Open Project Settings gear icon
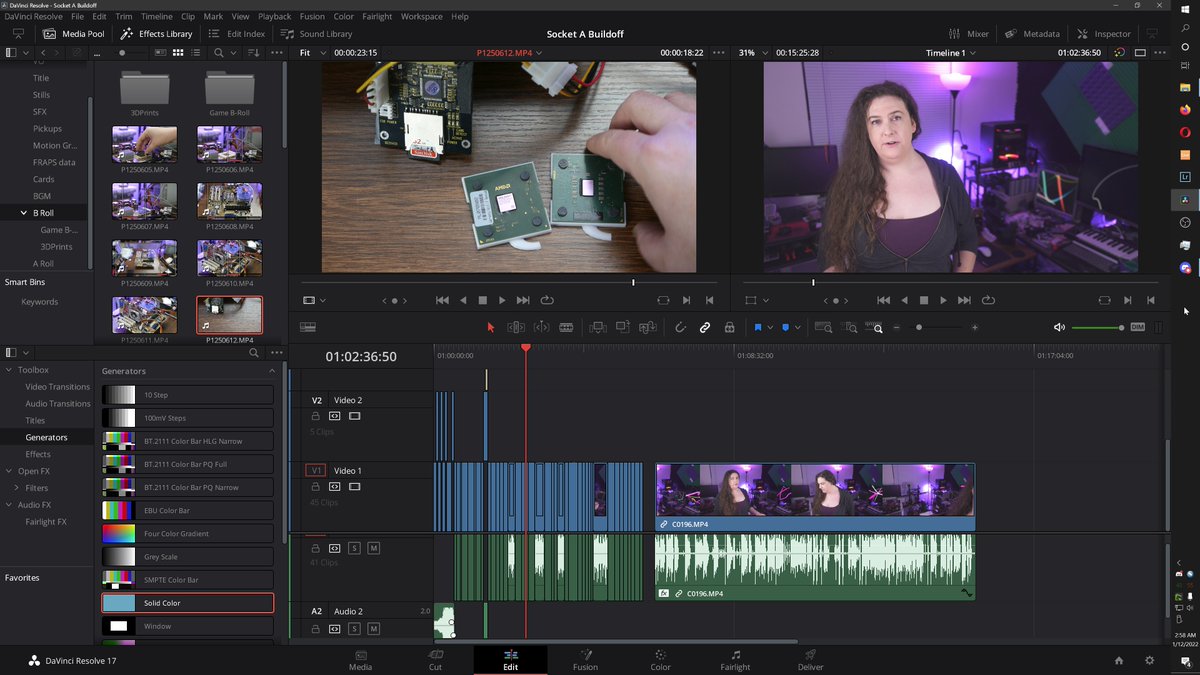This screenshot has width=1200, height=675. (x=1150, y=661)
